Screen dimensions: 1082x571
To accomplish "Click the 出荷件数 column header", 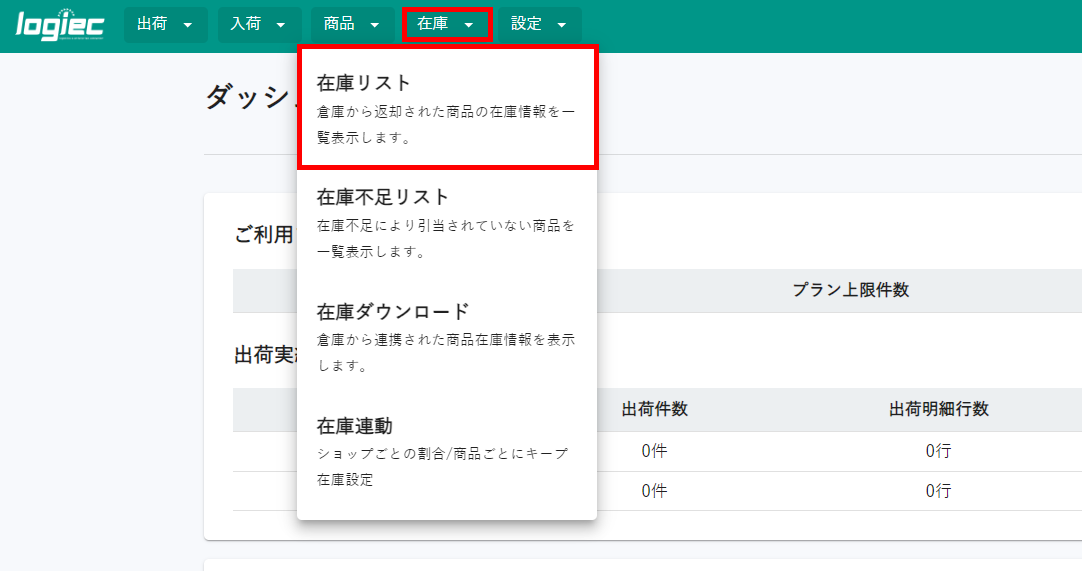I will pos(654,409).
